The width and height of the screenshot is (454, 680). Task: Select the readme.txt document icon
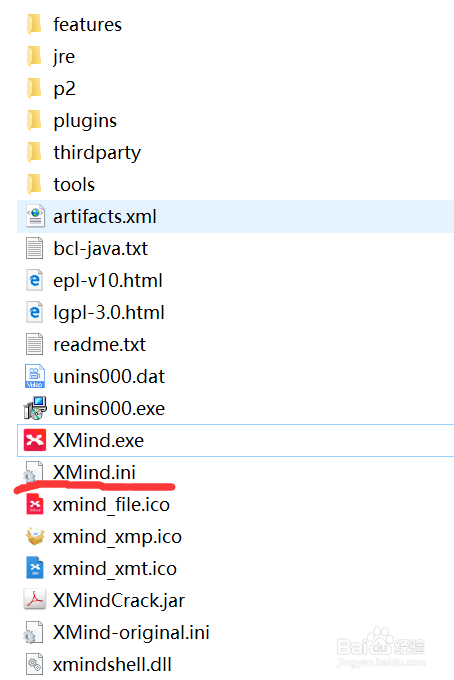35,344
